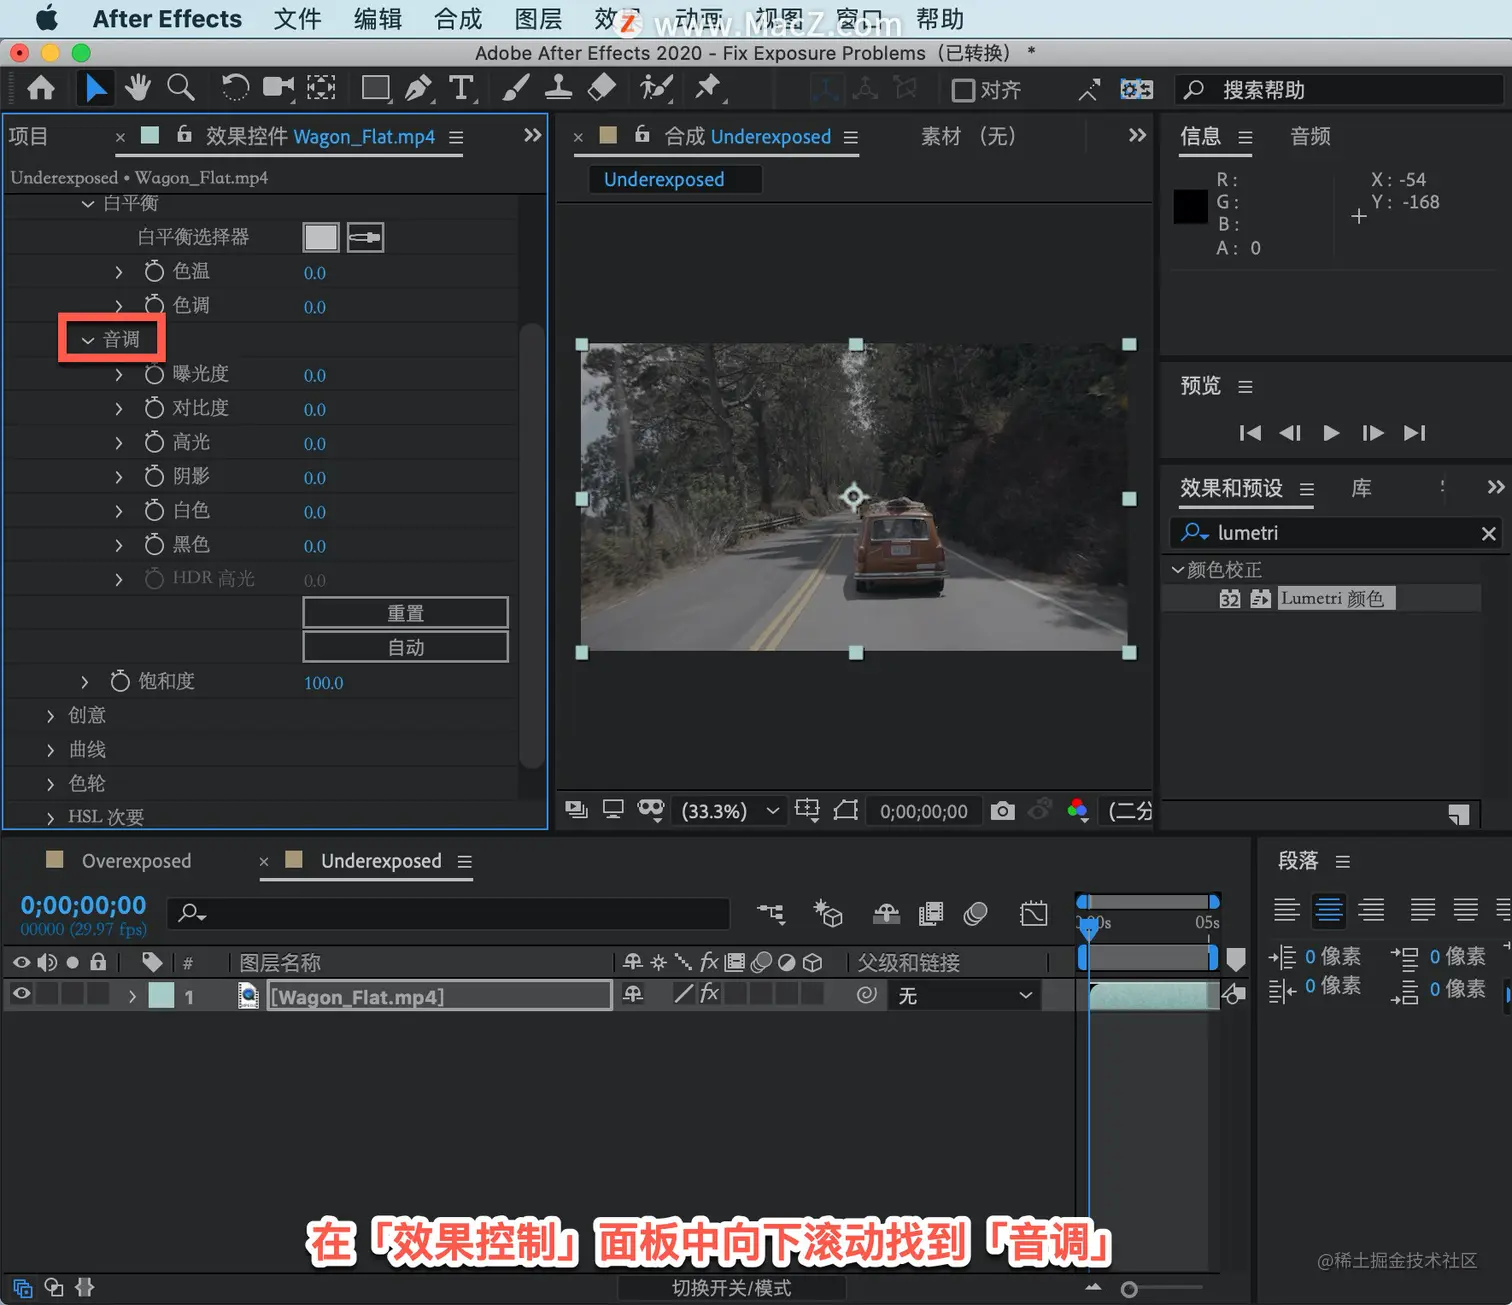Click the lumetri effects search field
The image size is (1512, 1305).
[x=1337, y=533]
